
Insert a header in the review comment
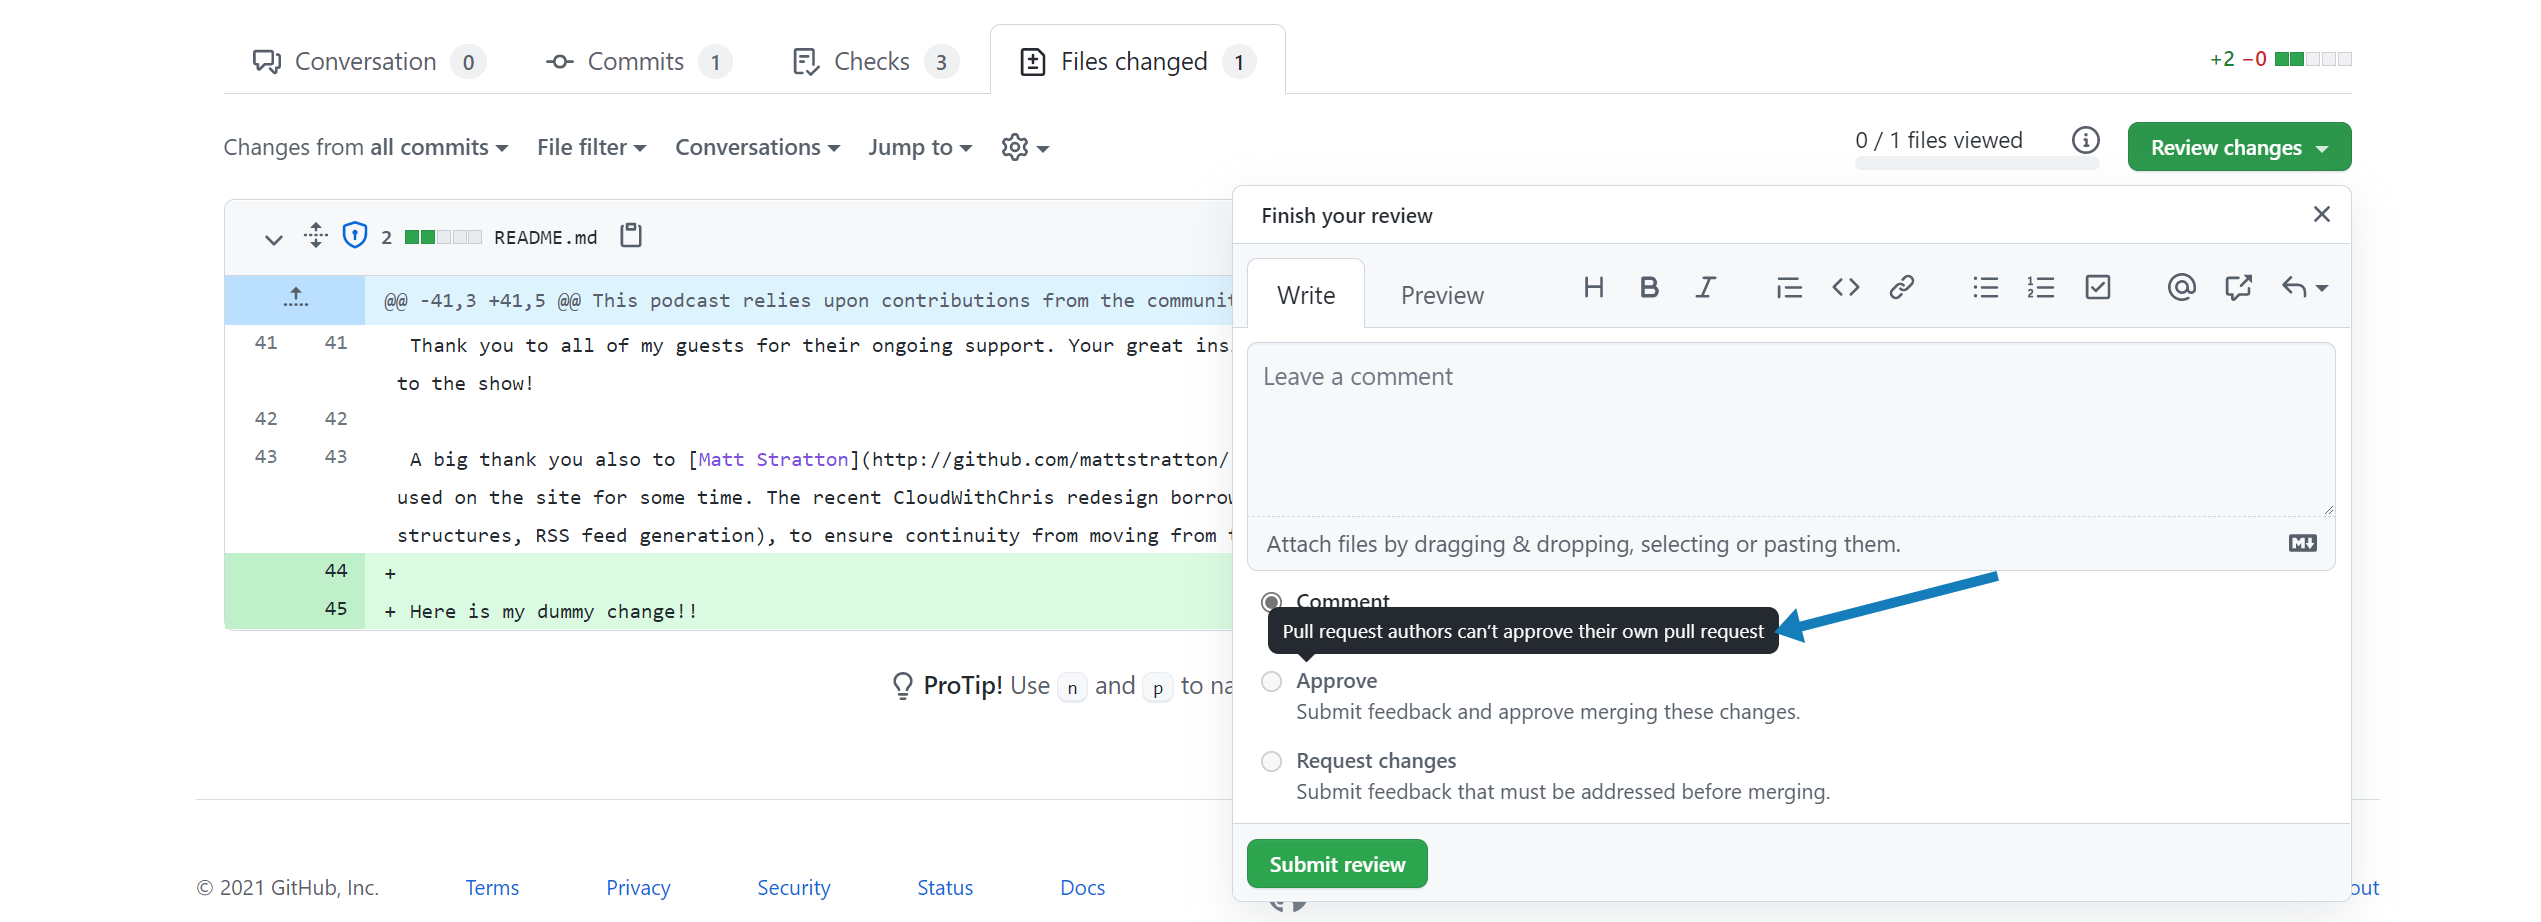coord(1594,288)
